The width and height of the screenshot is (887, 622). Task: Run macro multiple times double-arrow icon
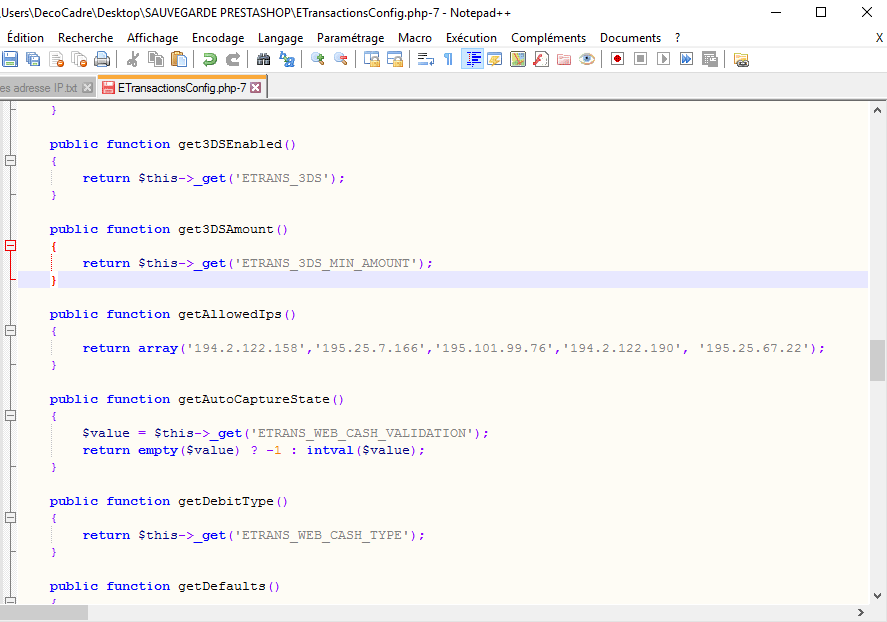pos(686,59)
